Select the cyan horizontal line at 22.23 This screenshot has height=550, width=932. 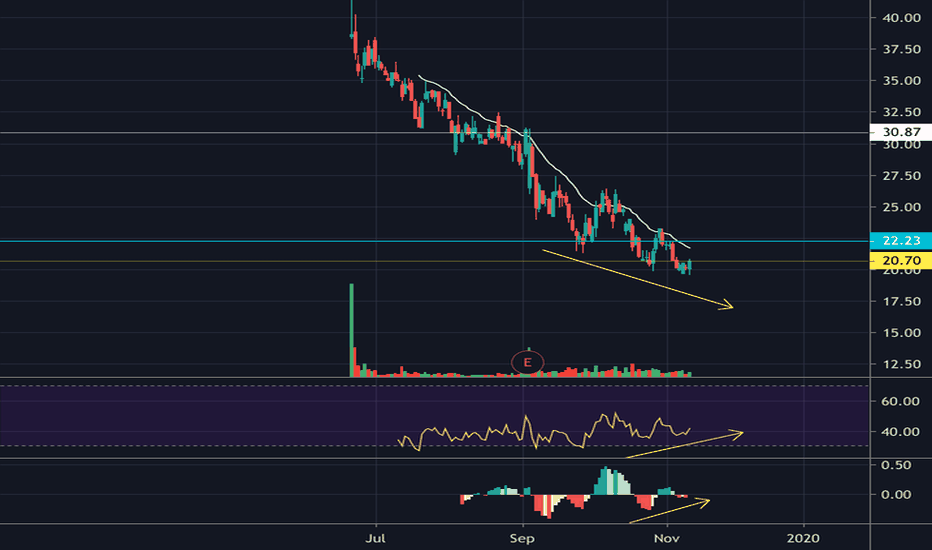(434, 241)
